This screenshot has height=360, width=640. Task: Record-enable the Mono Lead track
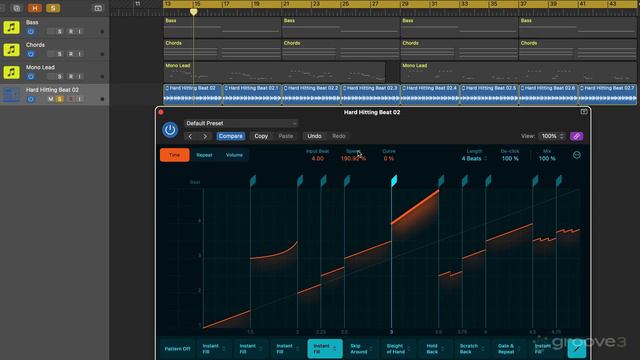pos(70,76)
